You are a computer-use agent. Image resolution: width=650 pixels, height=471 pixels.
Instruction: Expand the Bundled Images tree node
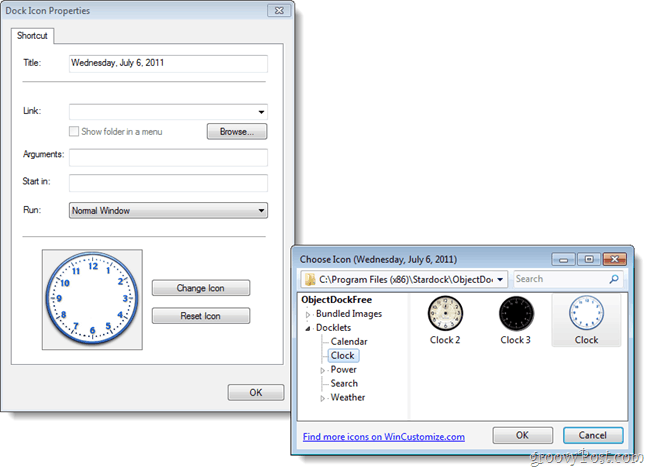[308, 315]
